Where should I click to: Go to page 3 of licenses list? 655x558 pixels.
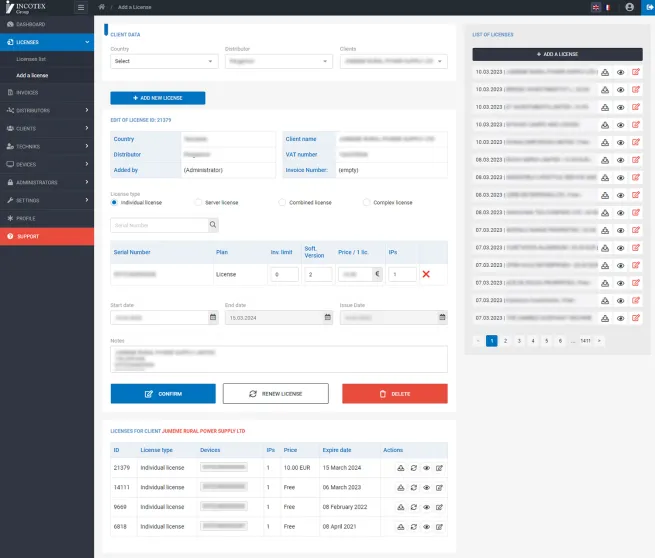click(519, 341)
